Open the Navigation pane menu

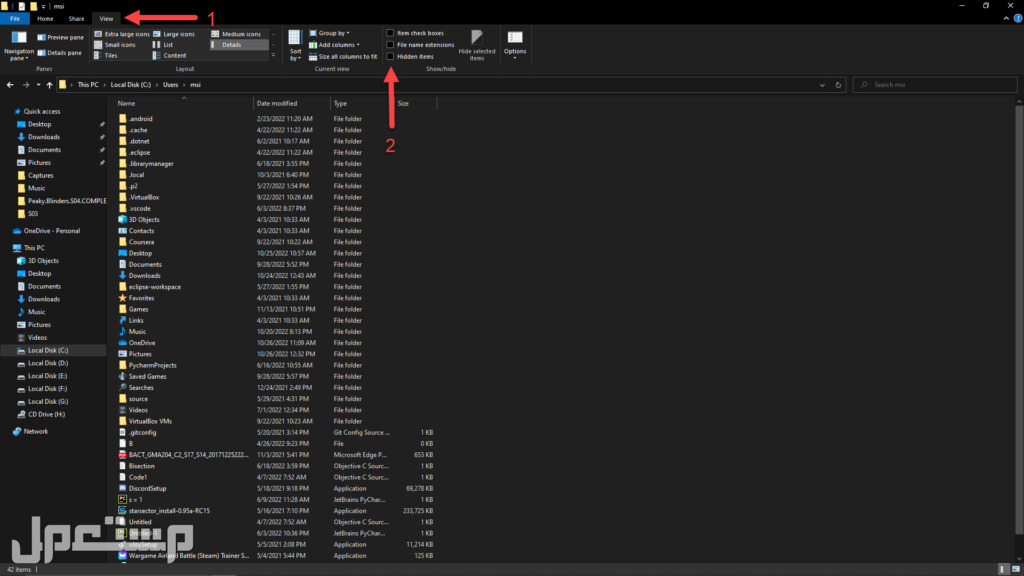(19, 45)
